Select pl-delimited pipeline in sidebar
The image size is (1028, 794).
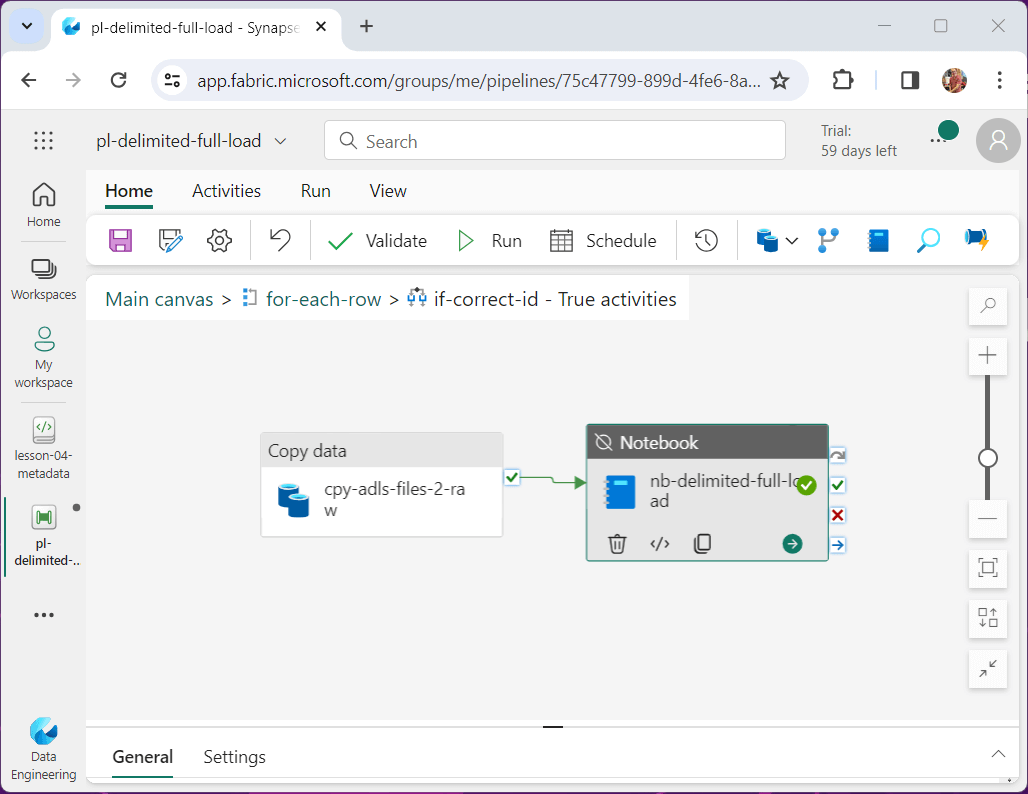point(43,536)
